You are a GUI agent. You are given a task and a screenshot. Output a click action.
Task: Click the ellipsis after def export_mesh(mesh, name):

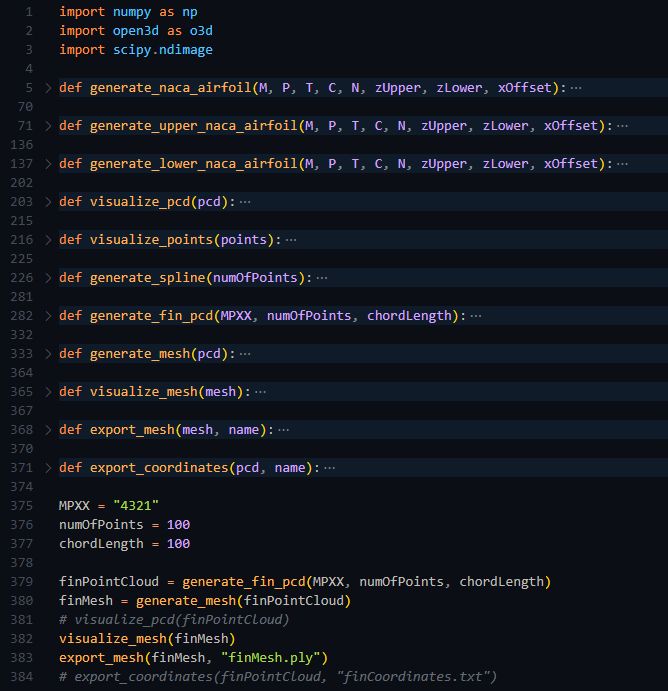(x=283, y=430)
